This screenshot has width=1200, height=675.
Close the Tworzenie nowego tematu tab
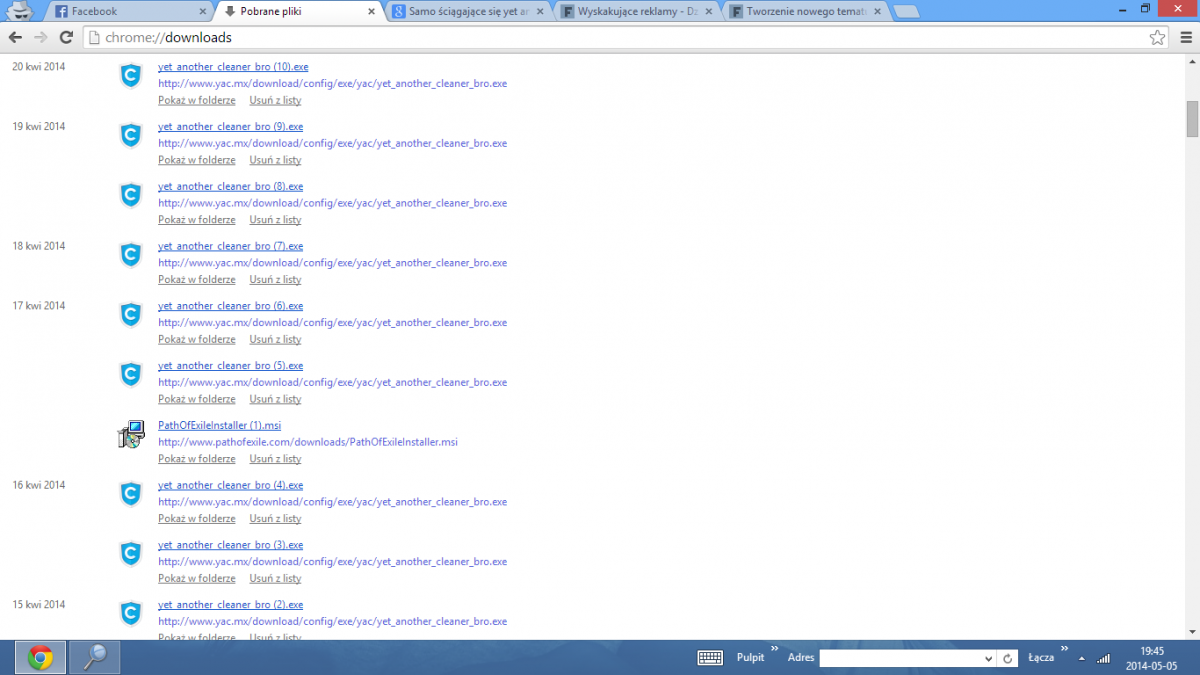coord(878,11)
